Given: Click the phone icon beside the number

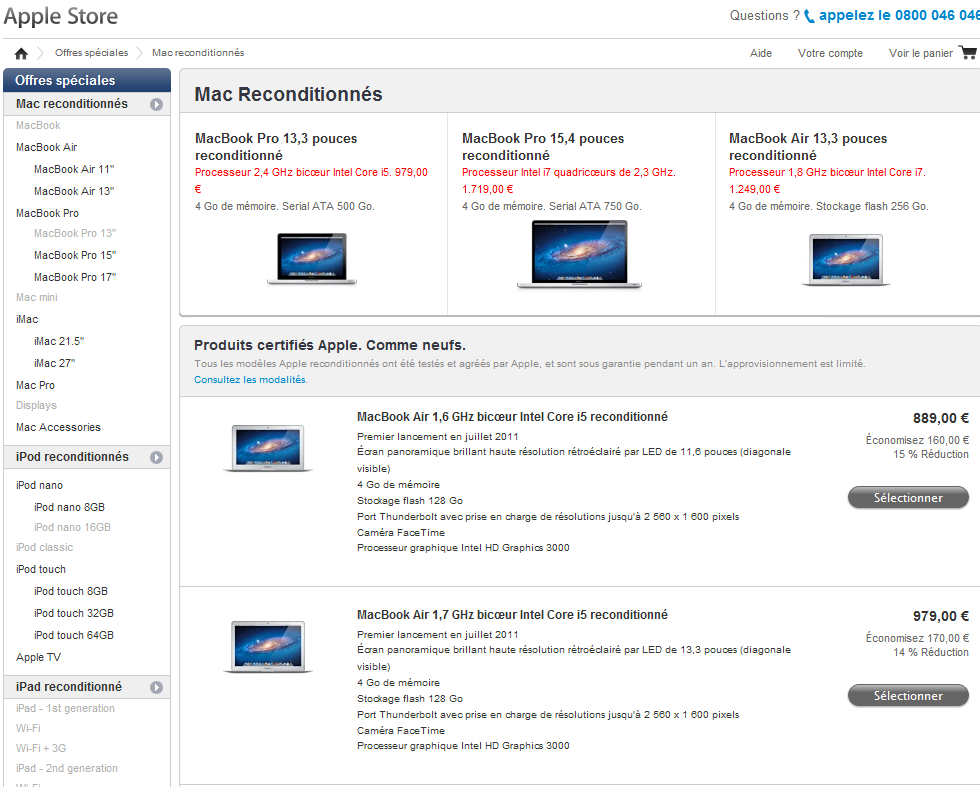Looking at the screenshot, I should [809, 16].
